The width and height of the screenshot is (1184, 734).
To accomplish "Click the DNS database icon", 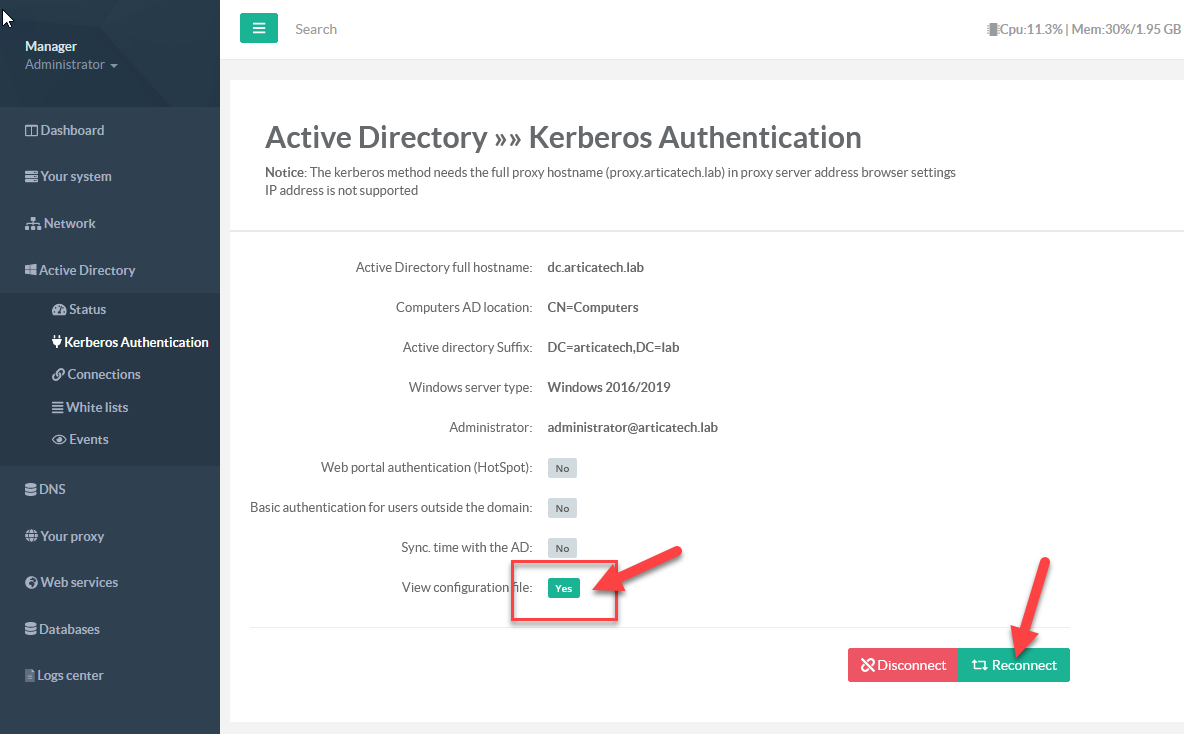I will point(31,490).
